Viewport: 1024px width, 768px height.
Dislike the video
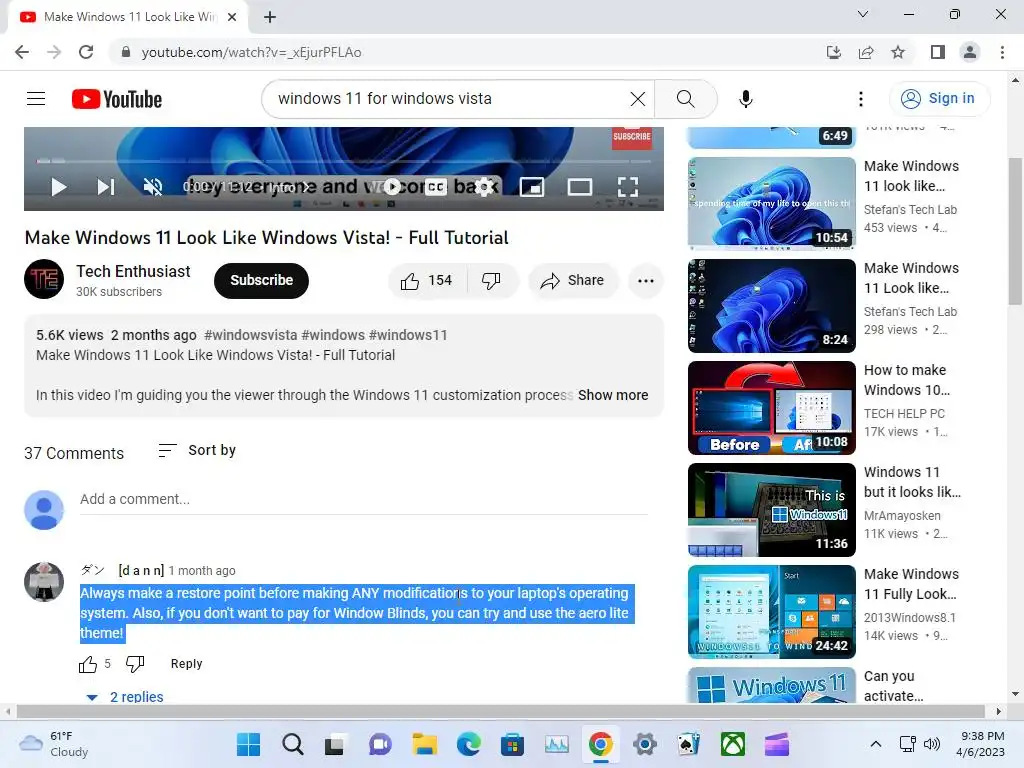pyautogui.click(x=492, y=281)
